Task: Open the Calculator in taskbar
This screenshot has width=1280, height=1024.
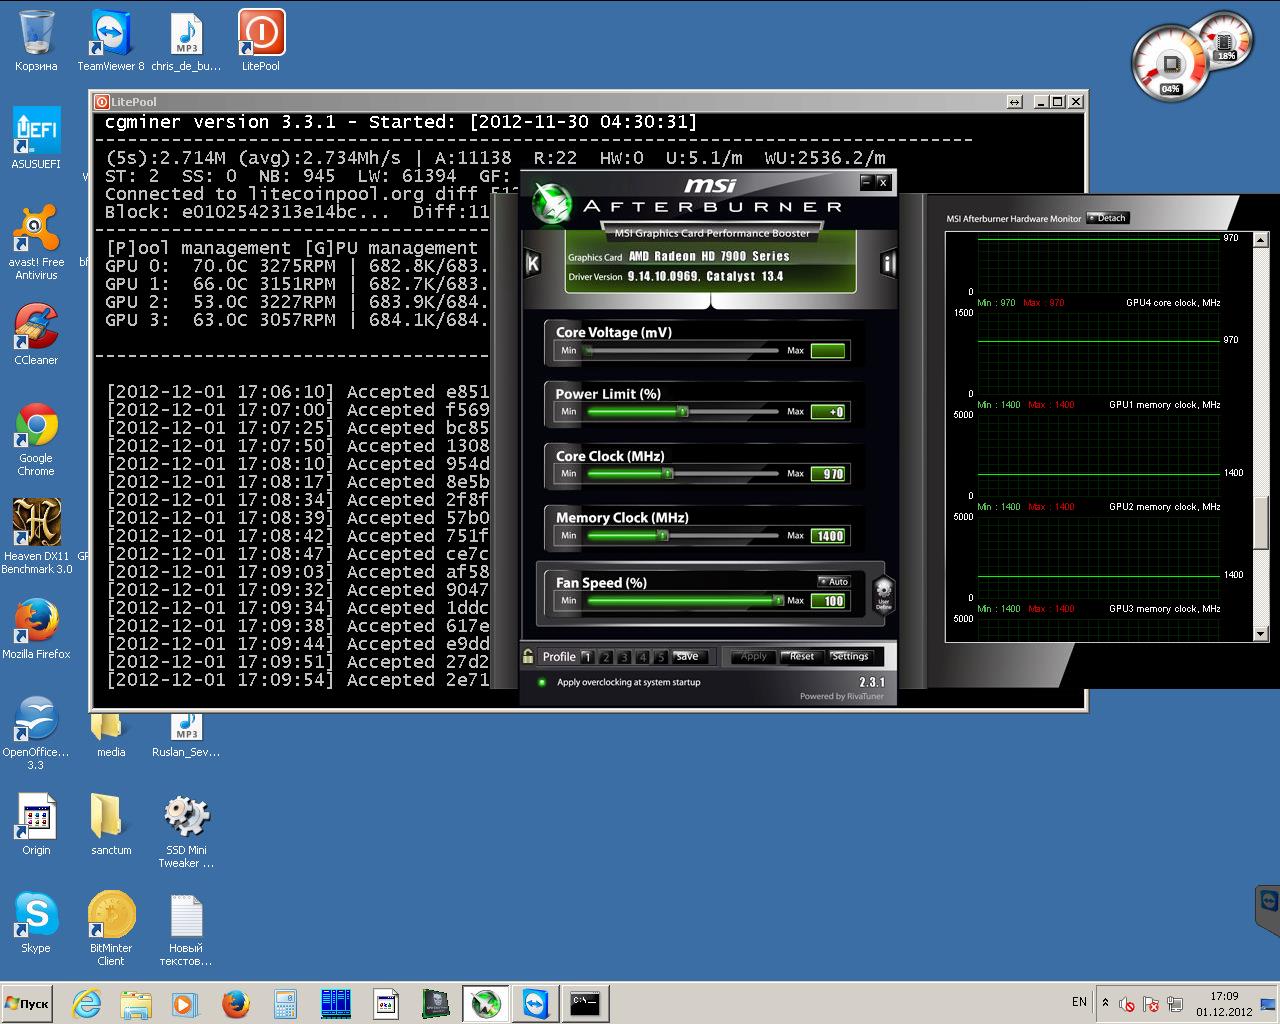Action: pyautogui.click(x=285, y=1004)
